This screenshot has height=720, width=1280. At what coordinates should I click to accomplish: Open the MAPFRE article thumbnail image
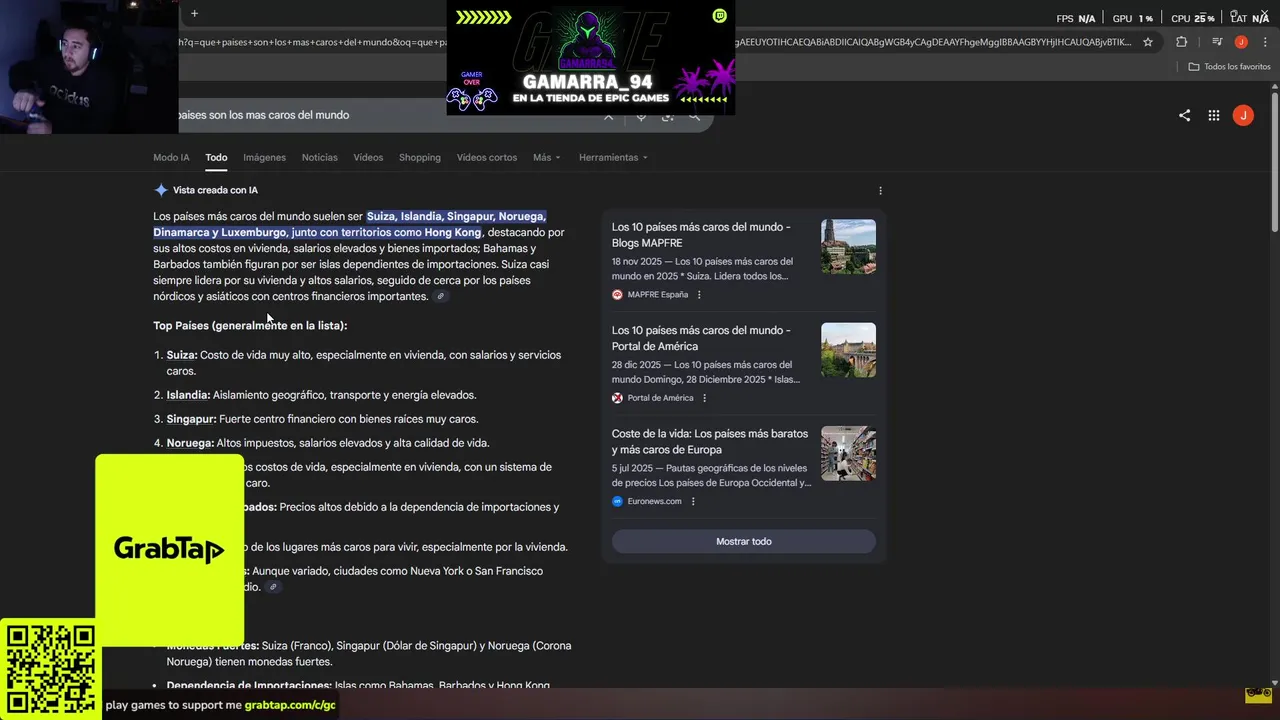point(848,247)
